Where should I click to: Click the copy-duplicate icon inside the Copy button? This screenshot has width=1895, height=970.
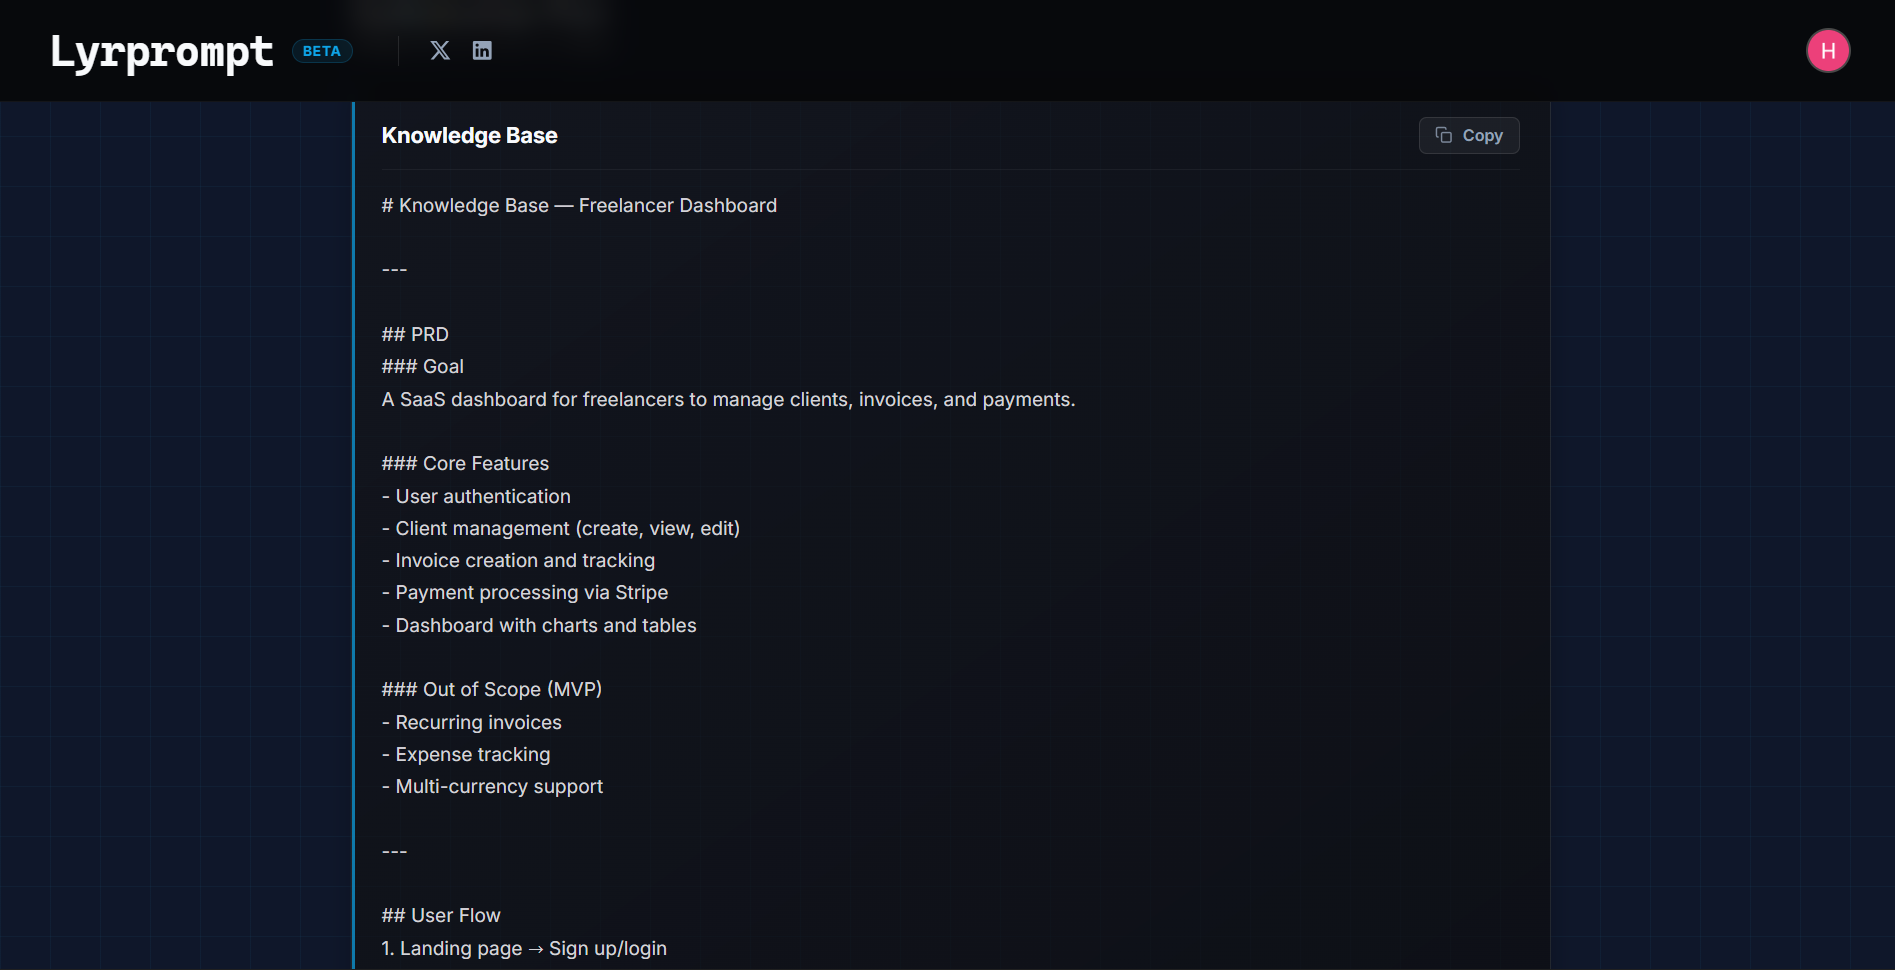click(x=1442, y=134)
